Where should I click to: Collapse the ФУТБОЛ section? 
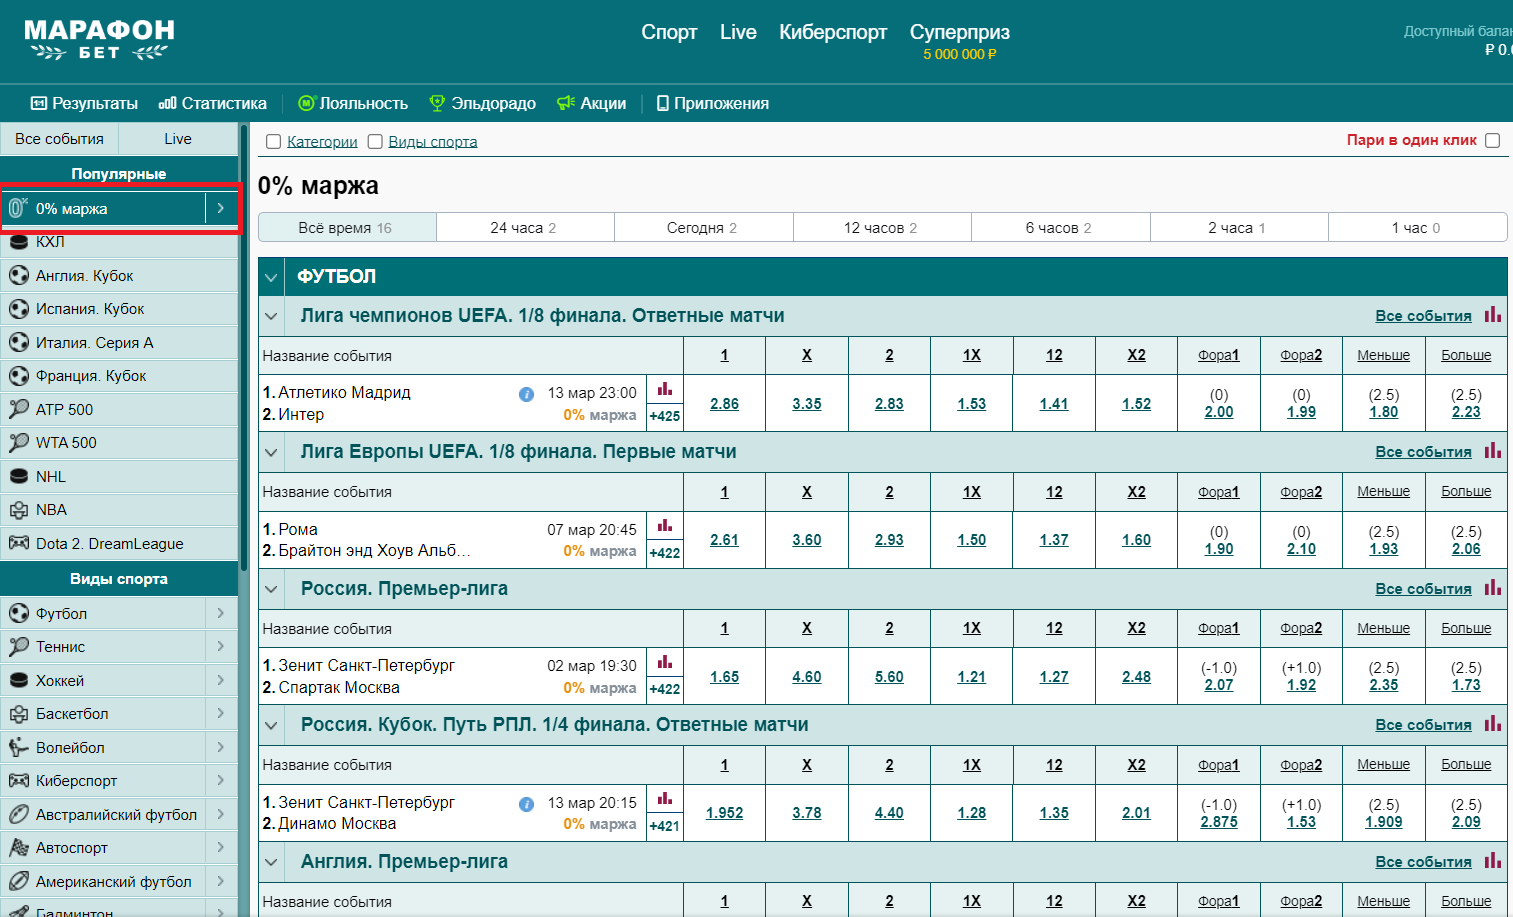point(271,277)
